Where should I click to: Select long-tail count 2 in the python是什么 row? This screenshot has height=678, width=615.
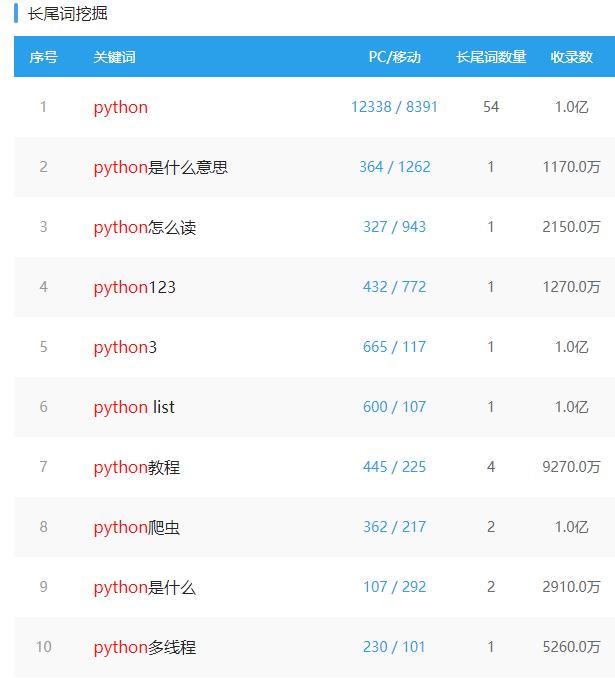[x=491, y=587]
